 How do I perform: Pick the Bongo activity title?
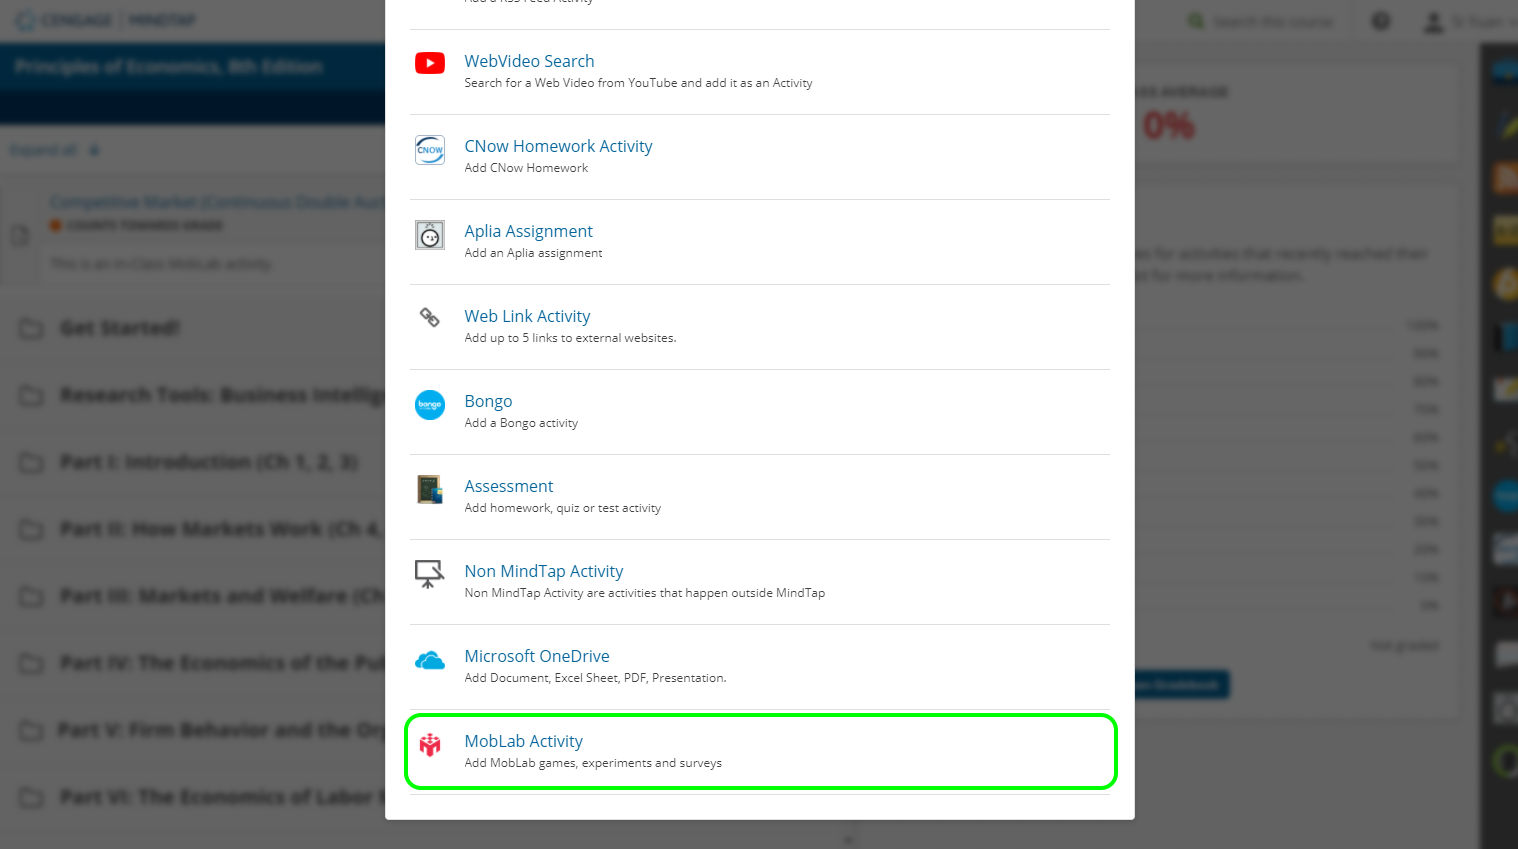[488, 401]
